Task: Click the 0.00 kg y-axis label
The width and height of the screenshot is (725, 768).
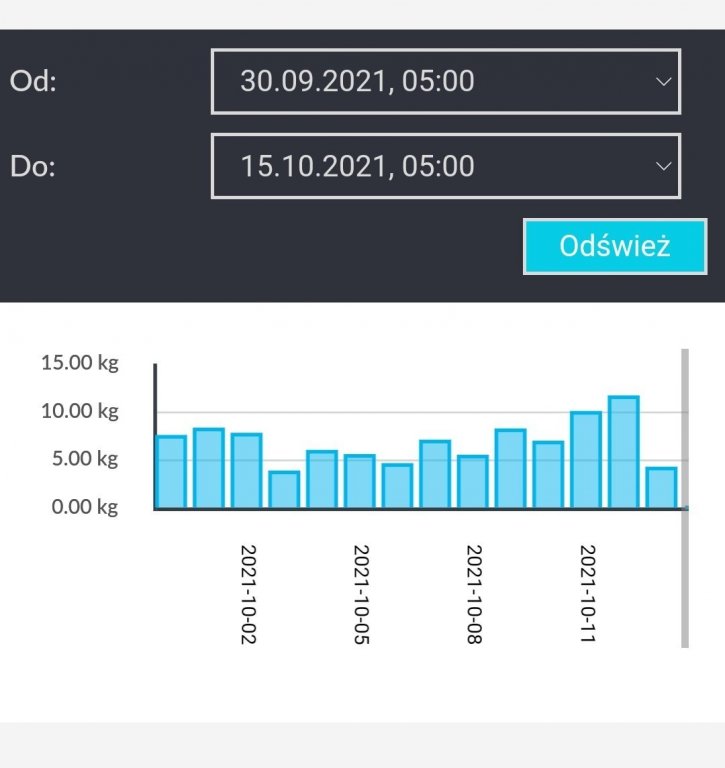Action: tap(84, 507)
